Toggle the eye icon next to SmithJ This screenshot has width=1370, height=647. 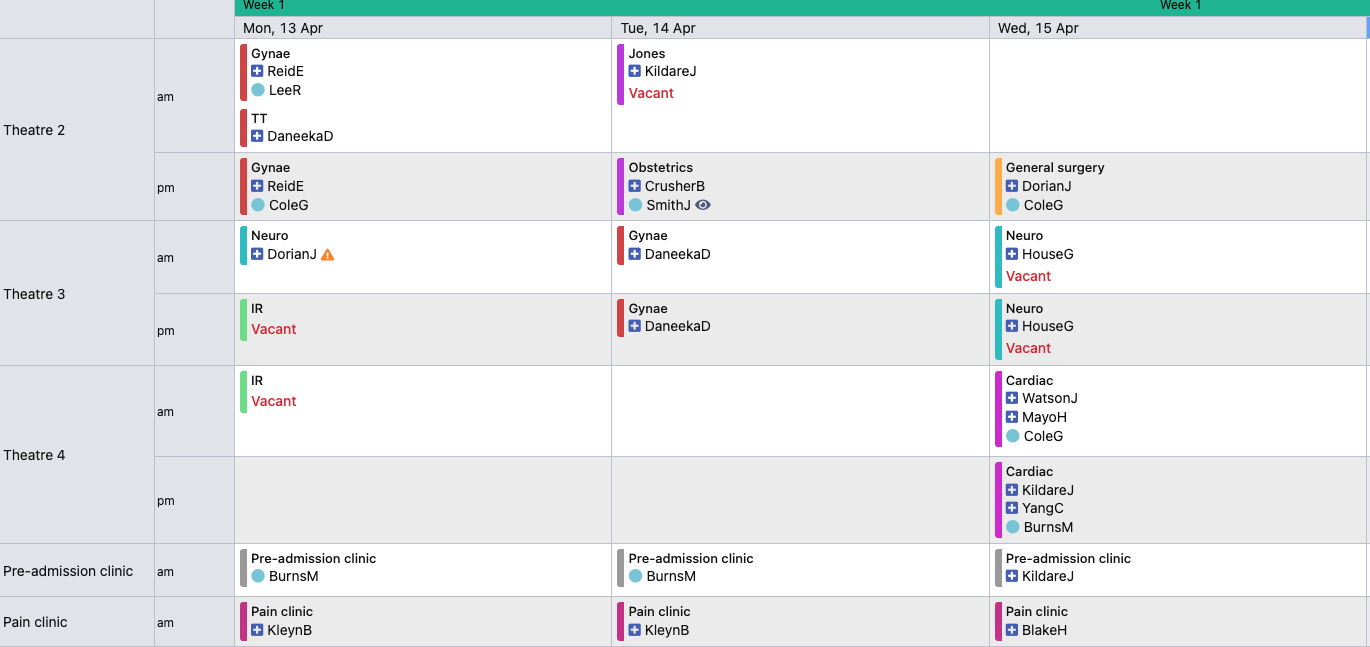point(703,205)
